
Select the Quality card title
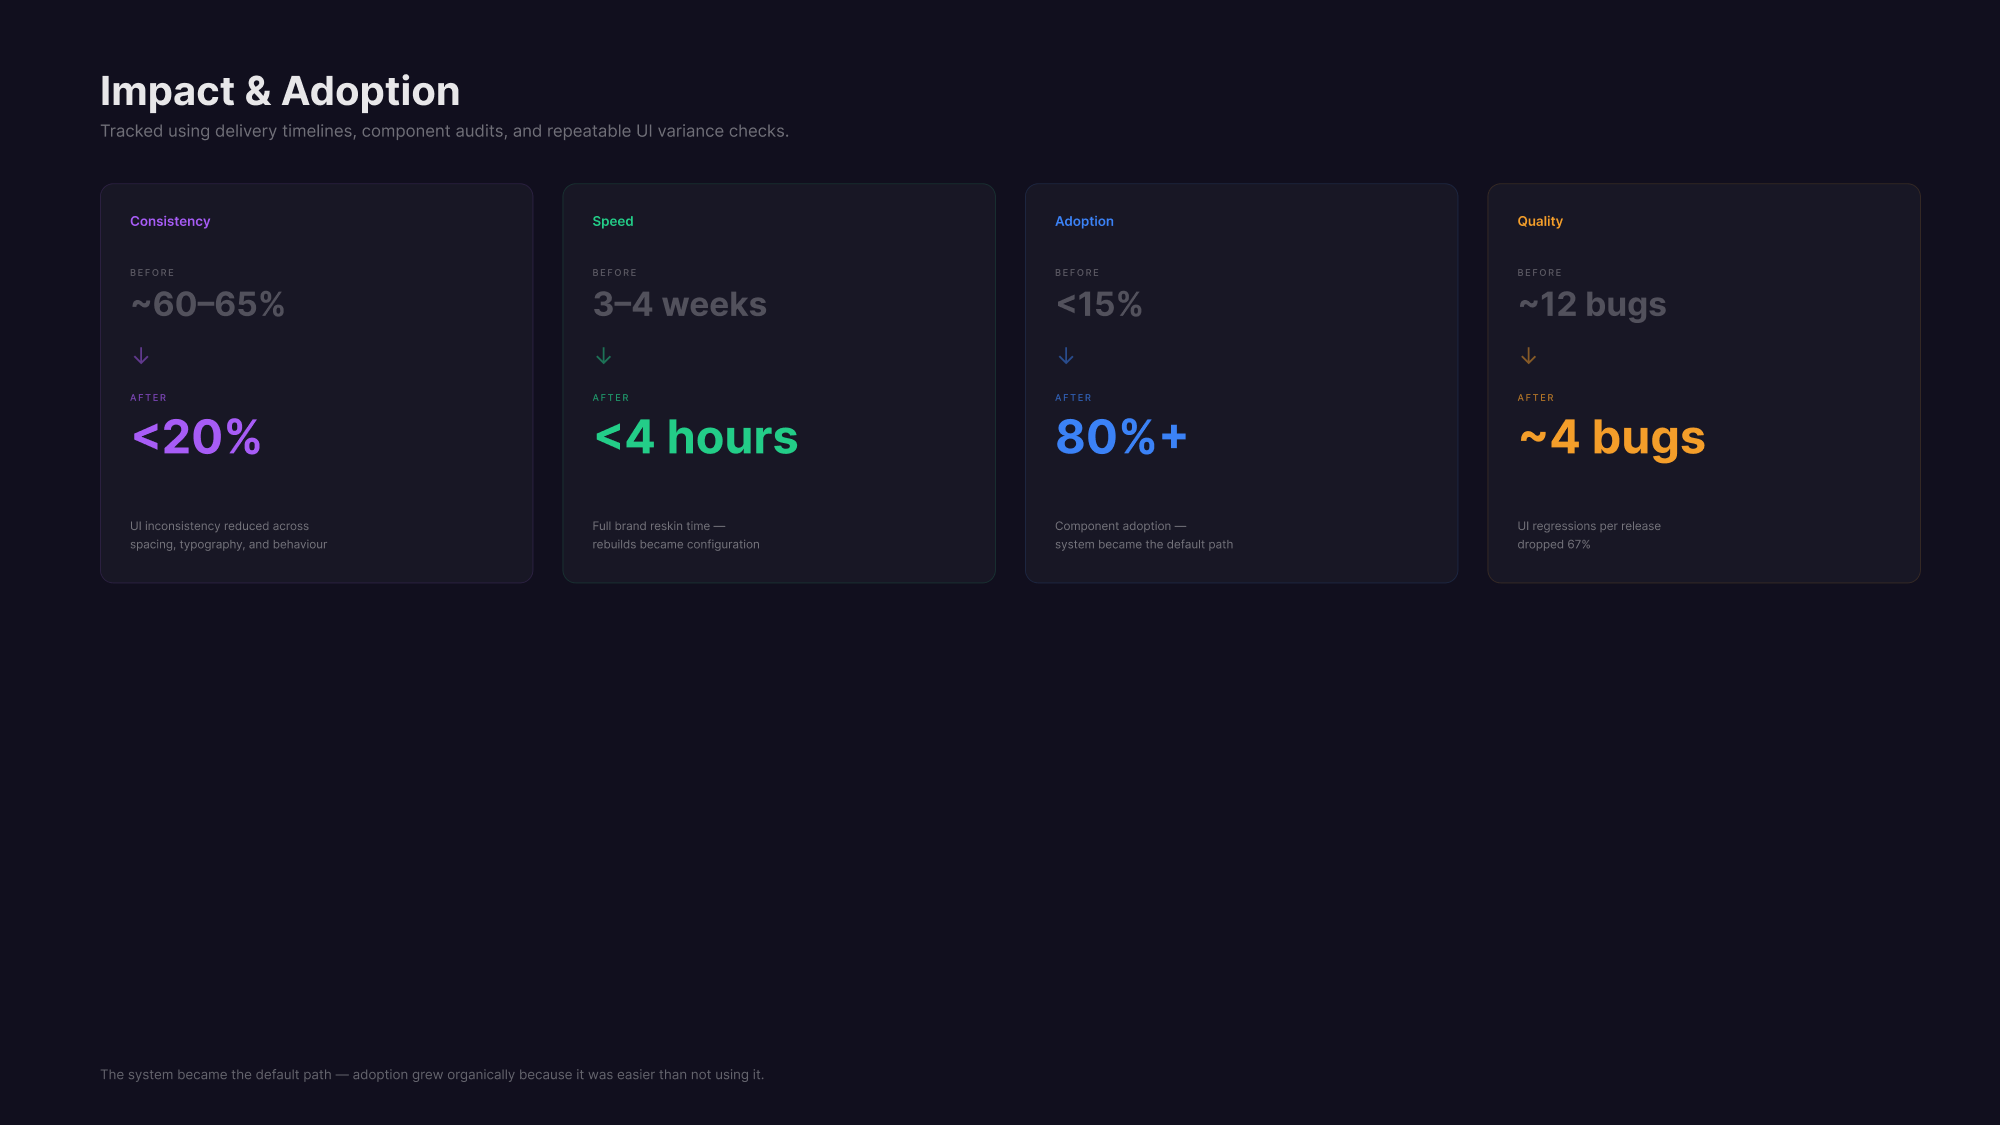pos(1540,221)
